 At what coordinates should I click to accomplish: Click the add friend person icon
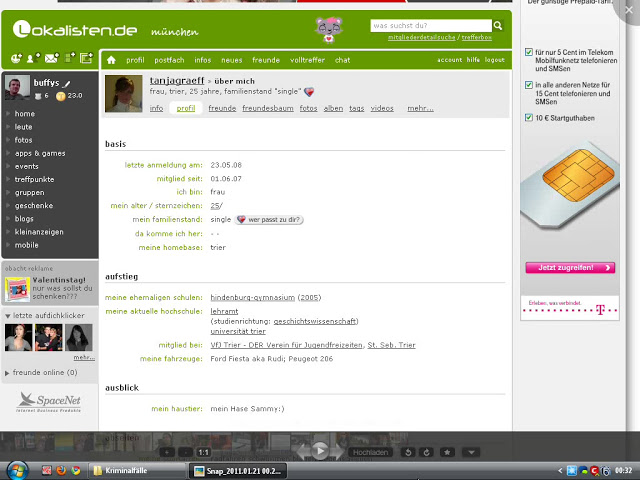coord(34,60)
